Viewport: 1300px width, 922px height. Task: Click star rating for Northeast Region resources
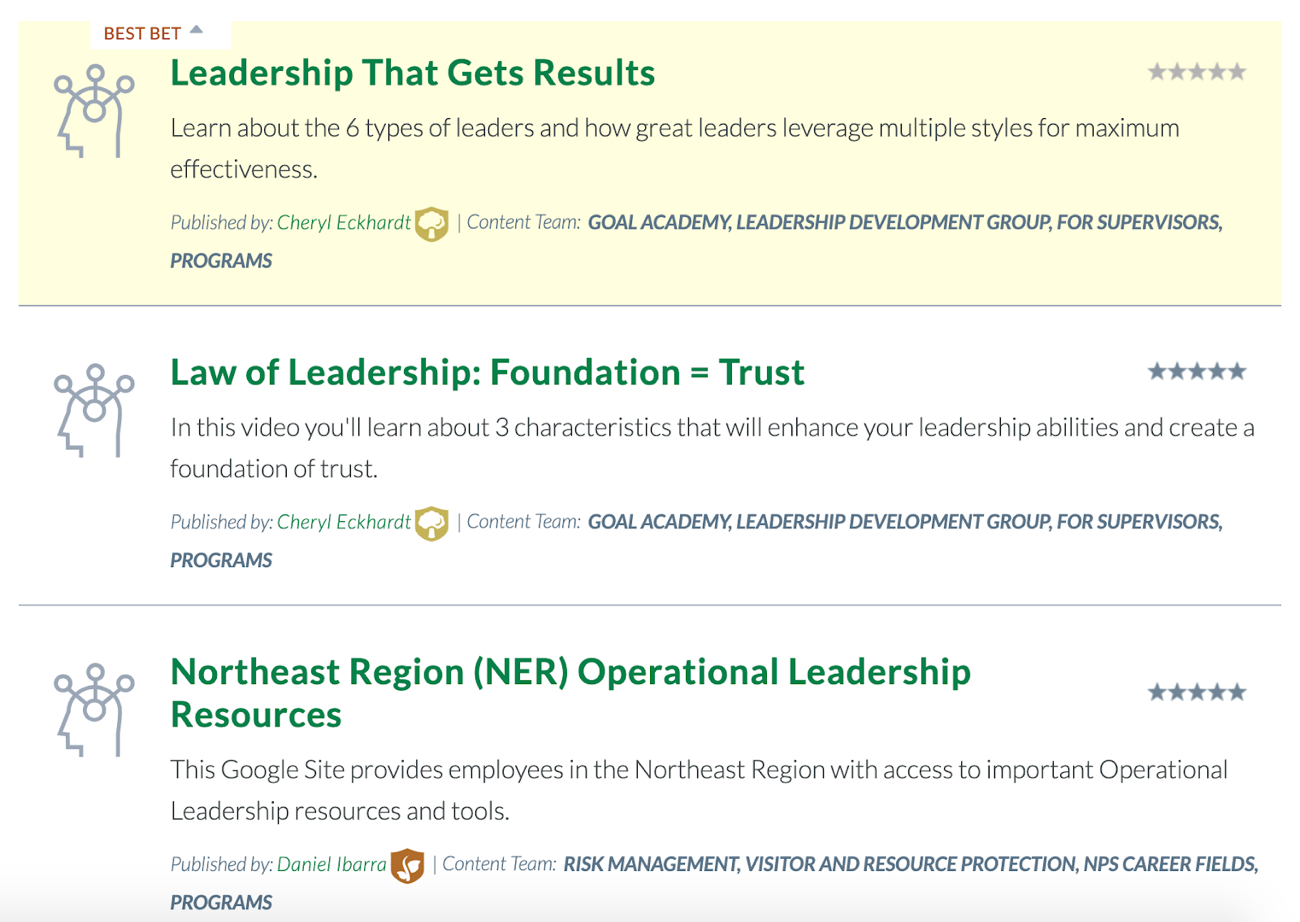click(x=1197, y=692)
